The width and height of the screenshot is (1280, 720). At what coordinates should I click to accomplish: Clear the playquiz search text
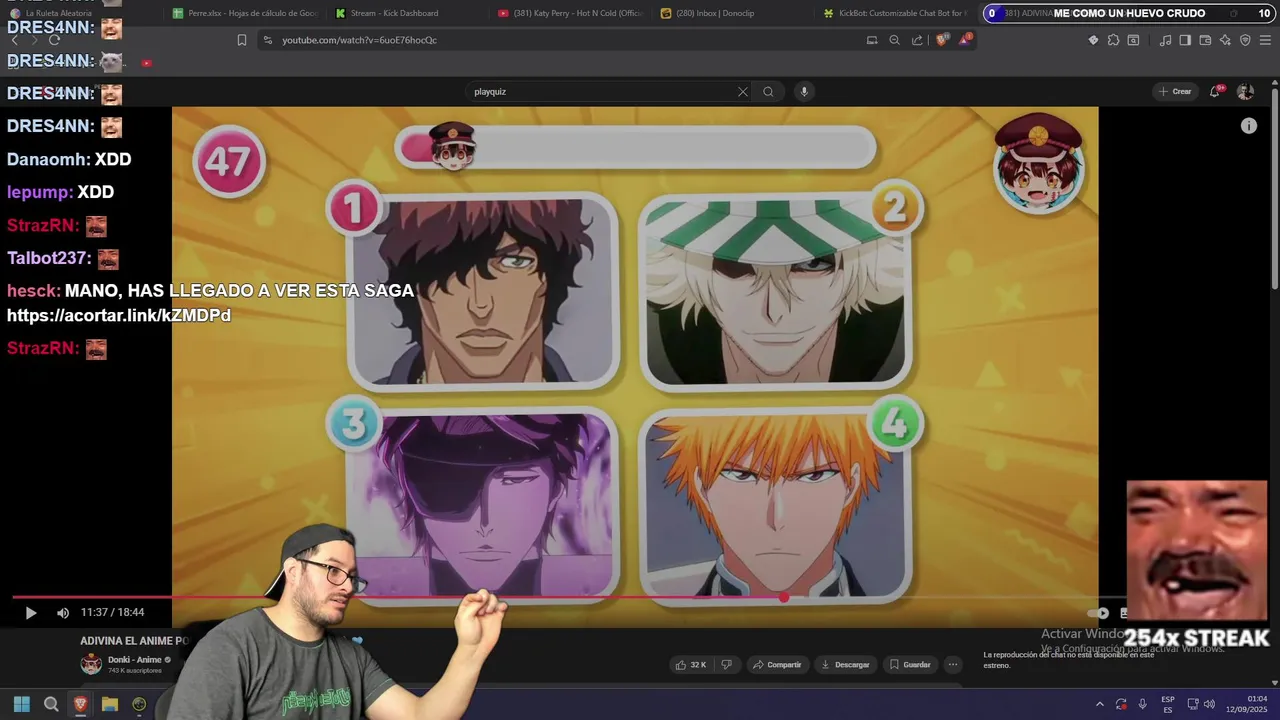pyautogui.click(x=742, y=92)
